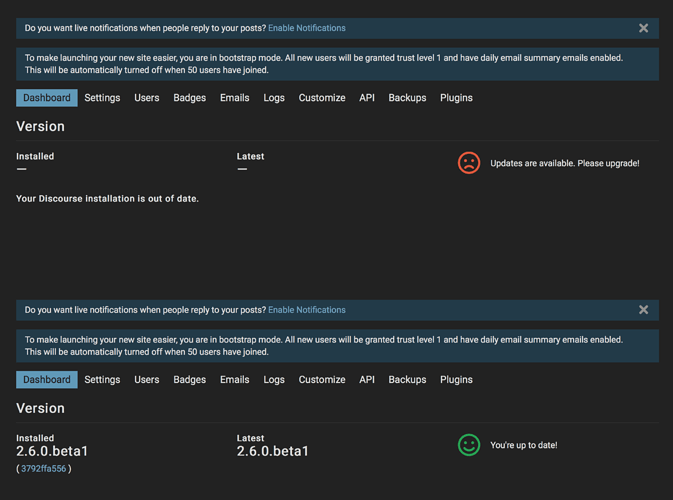673x500 pixels.
Task: Click the bootstrap mode notice in lower panel
Action: [337, 346]
